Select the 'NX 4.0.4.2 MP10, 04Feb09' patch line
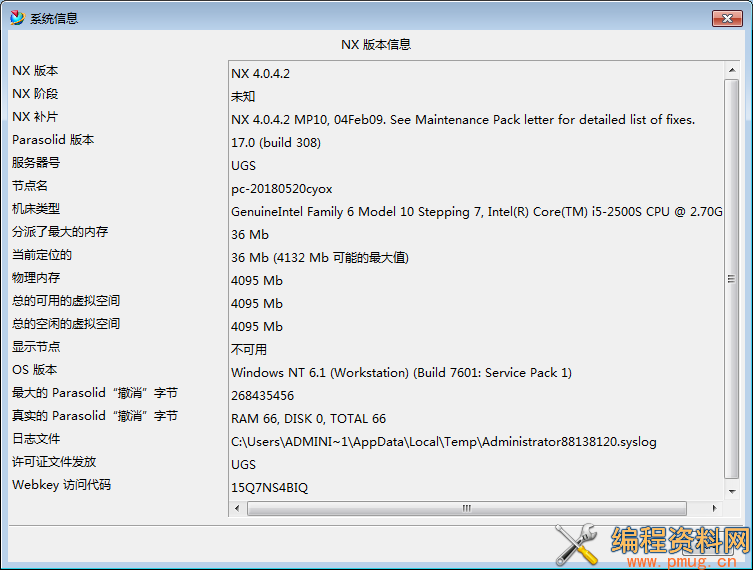Viewport: 753px width, 570px height. [x=463, y=120]
